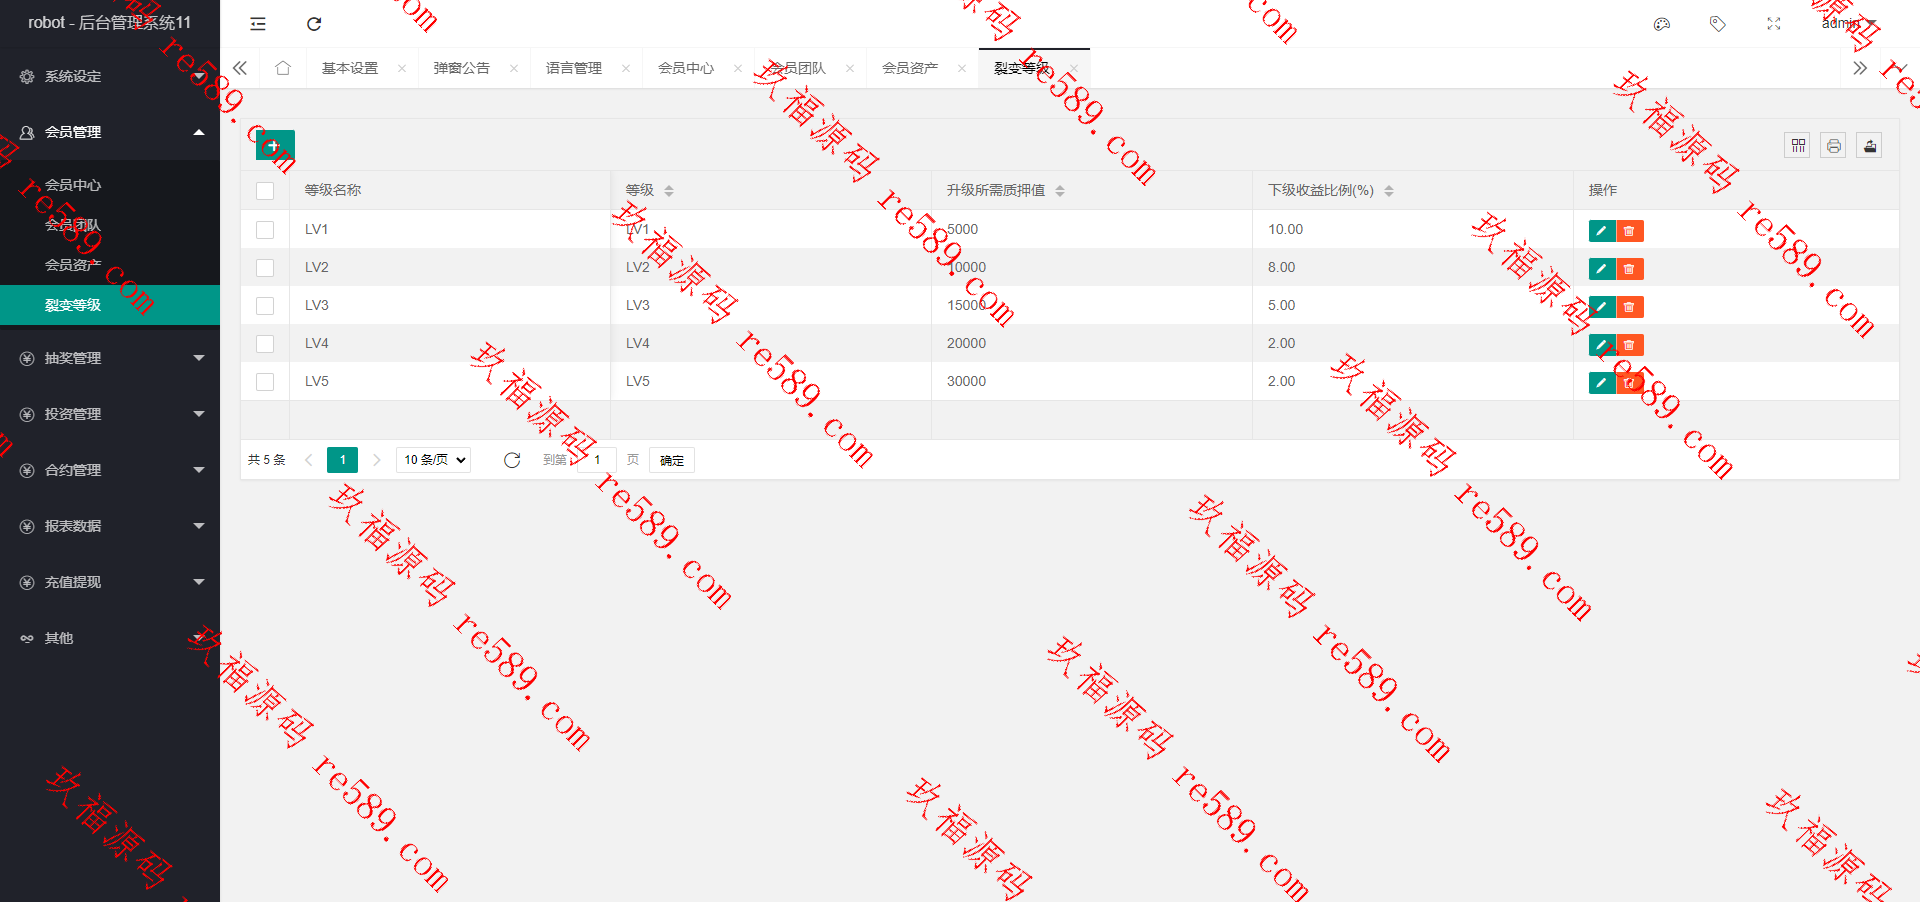Focus the jump-to-page number field
This screenshot has width=1920, height=902.
[597, 460]
